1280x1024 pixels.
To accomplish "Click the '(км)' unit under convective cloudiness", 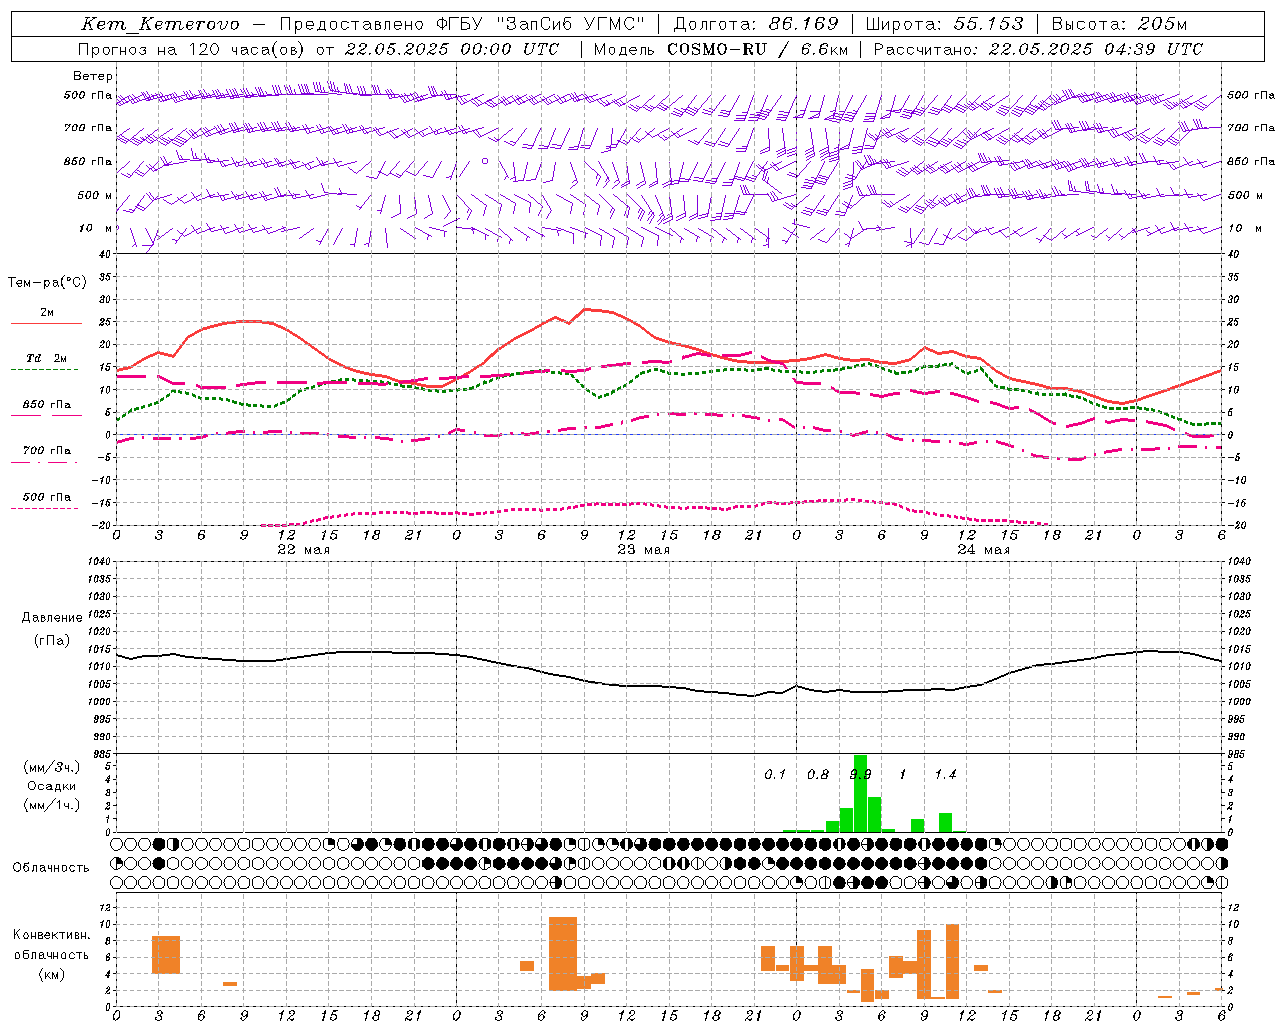I will coord(52,973).
